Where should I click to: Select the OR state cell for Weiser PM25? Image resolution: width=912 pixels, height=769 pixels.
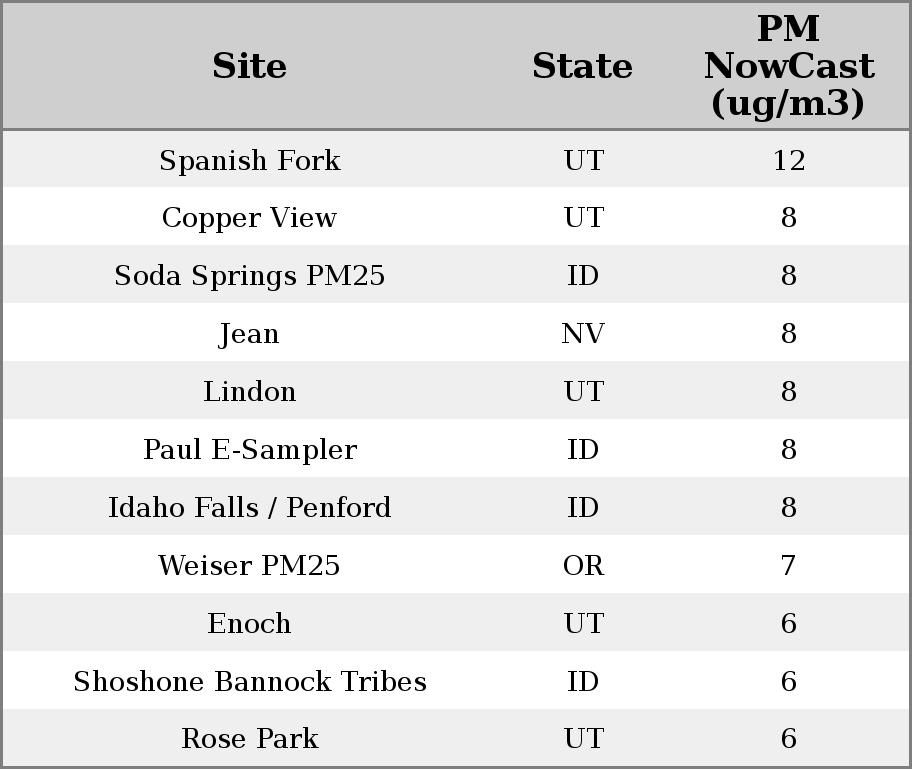[x=583, y=566]
